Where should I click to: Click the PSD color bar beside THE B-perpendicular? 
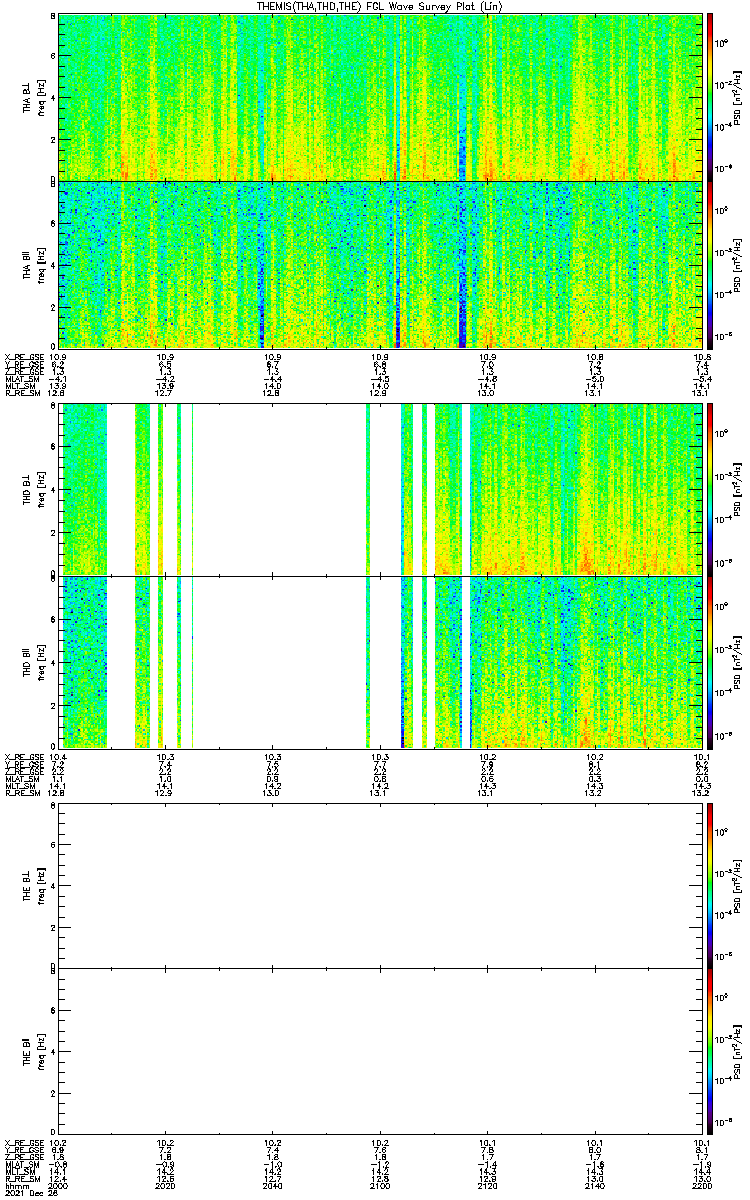710,884
